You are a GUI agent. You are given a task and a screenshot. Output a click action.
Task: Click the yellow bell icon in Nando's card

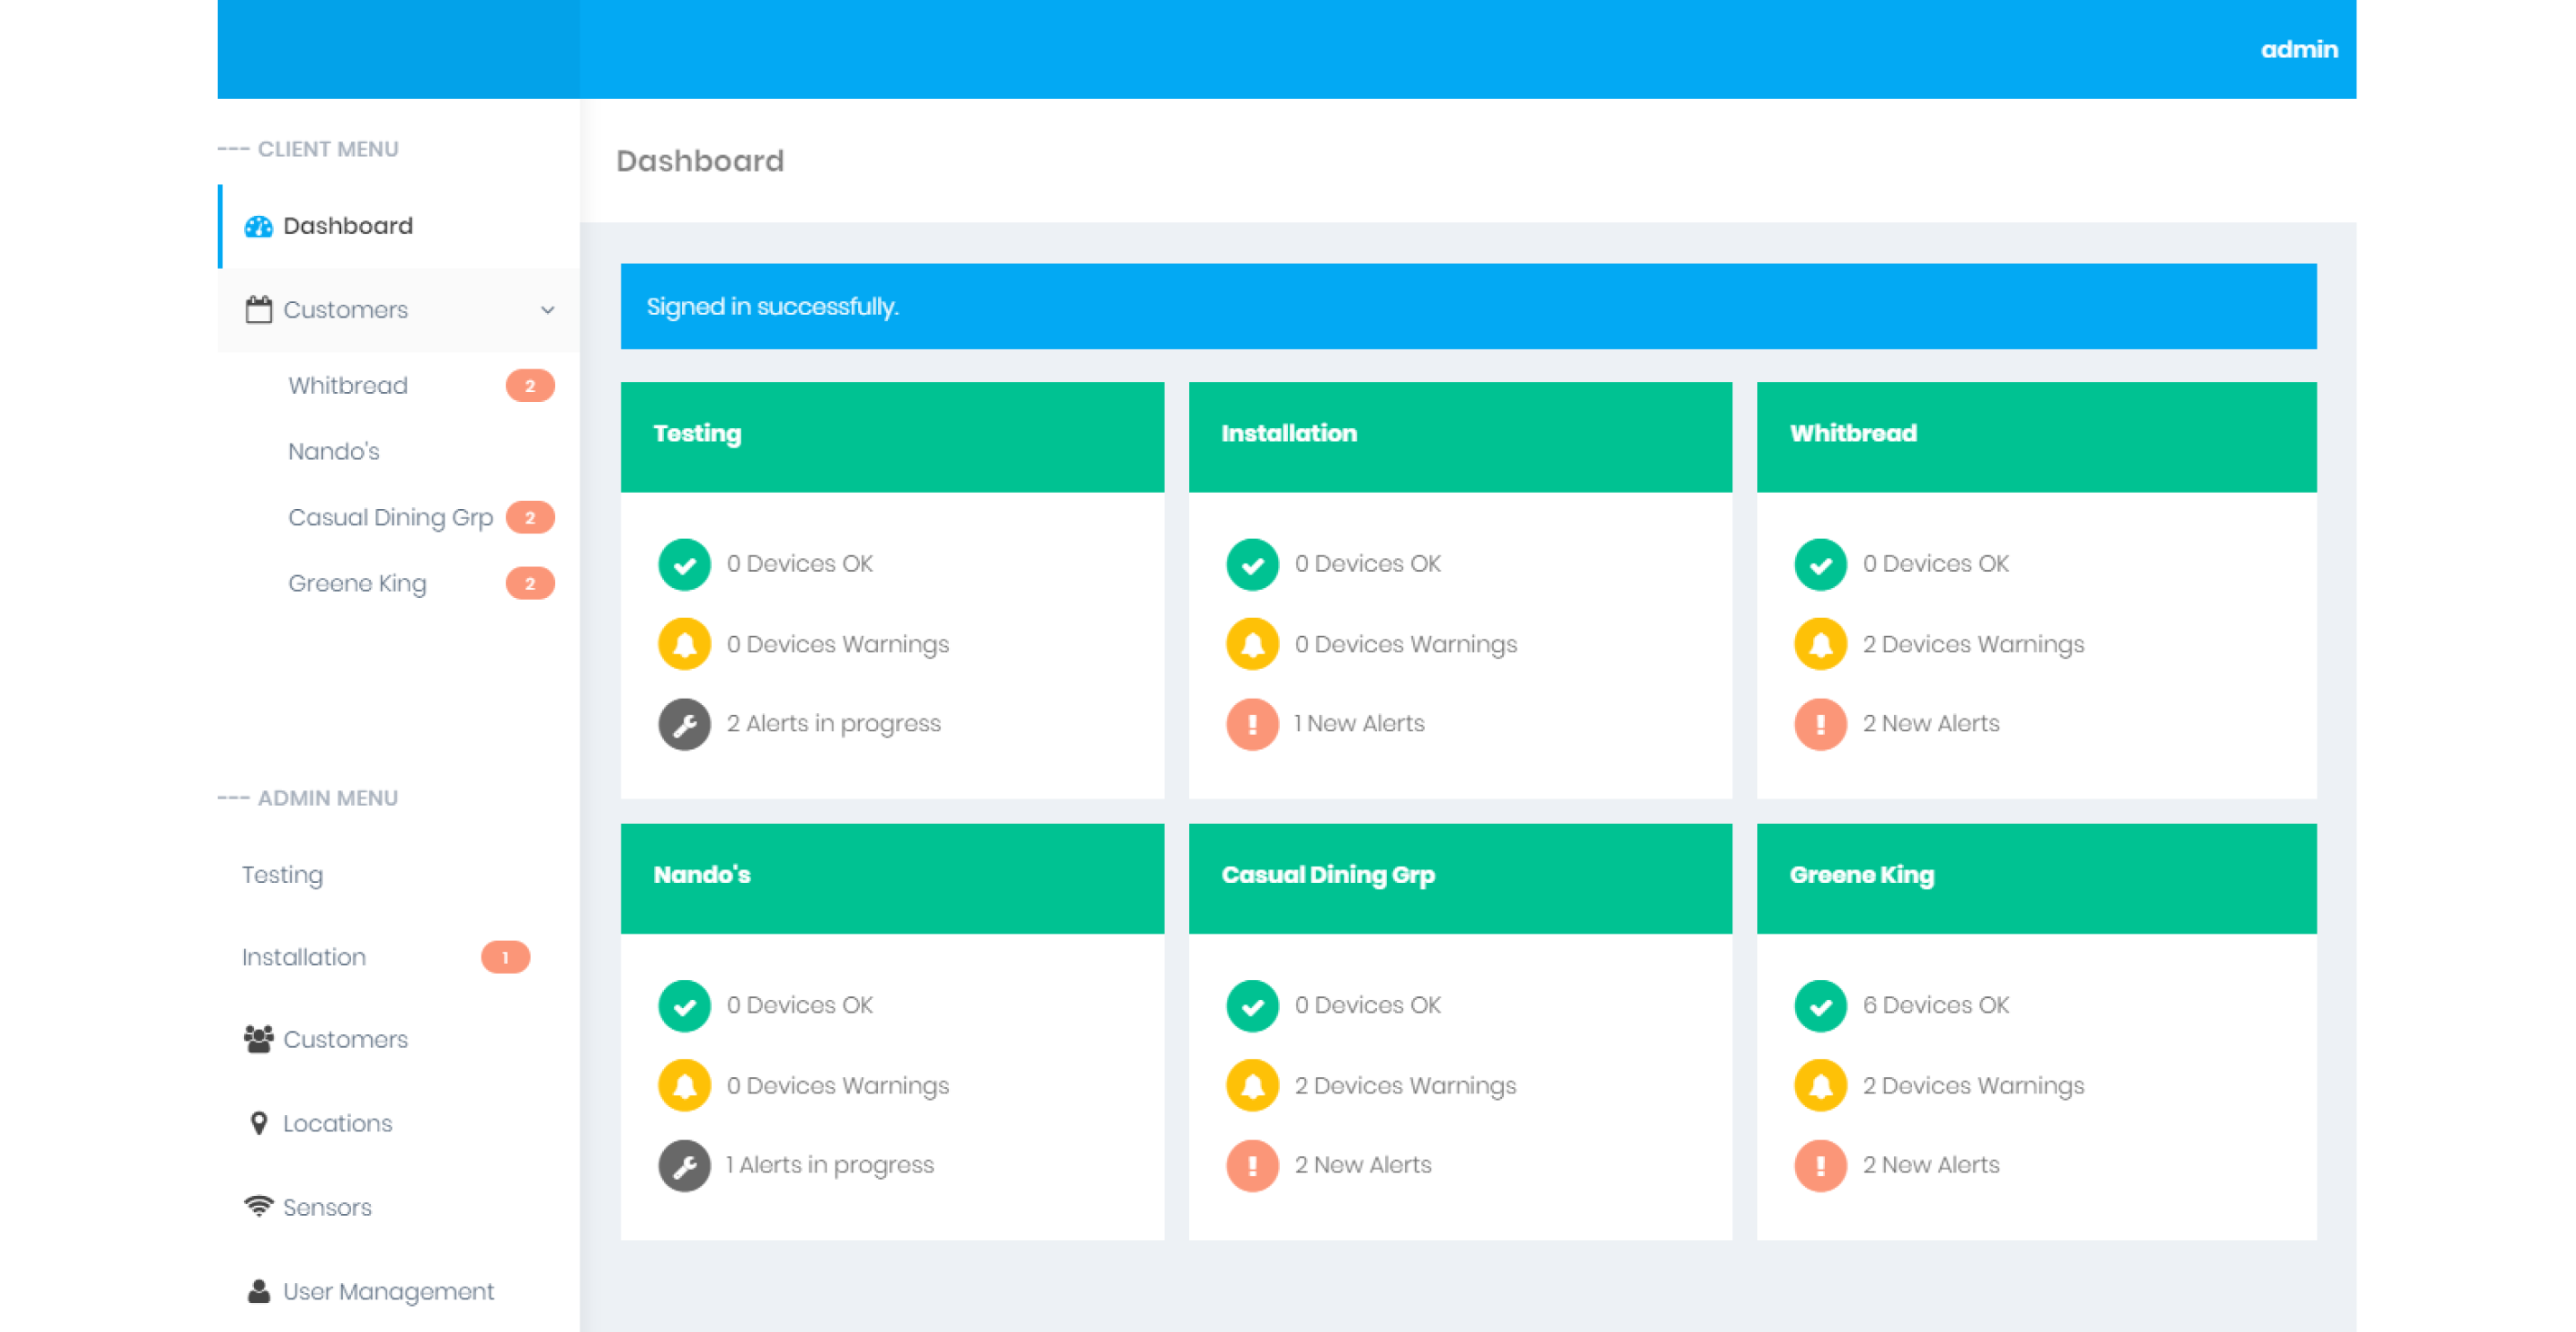pyautogui.click(x=684, y=1086)
